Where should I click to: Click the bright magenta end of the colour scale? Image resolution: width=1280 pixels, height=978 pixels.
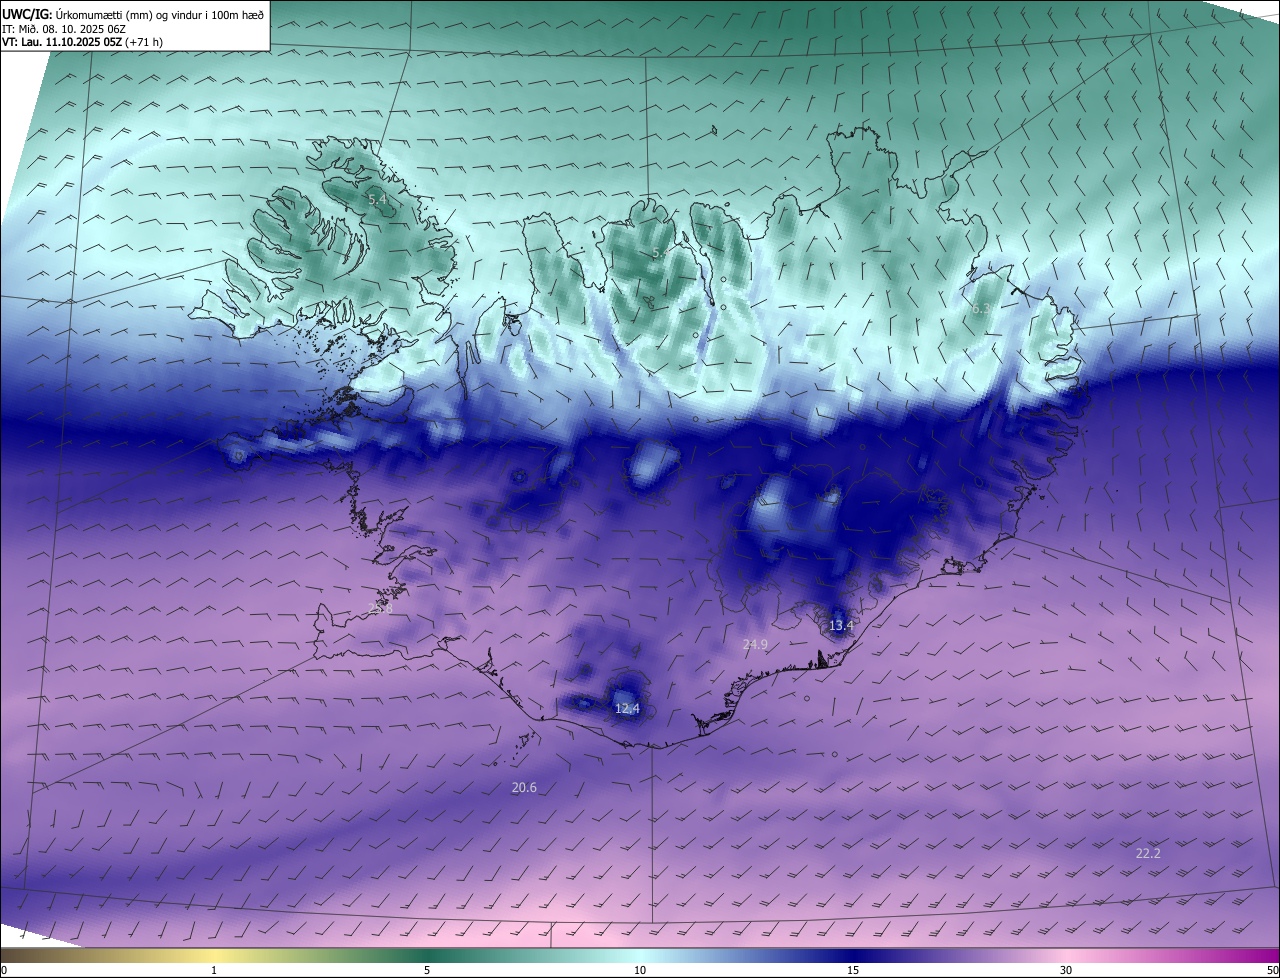[1262, 956]
